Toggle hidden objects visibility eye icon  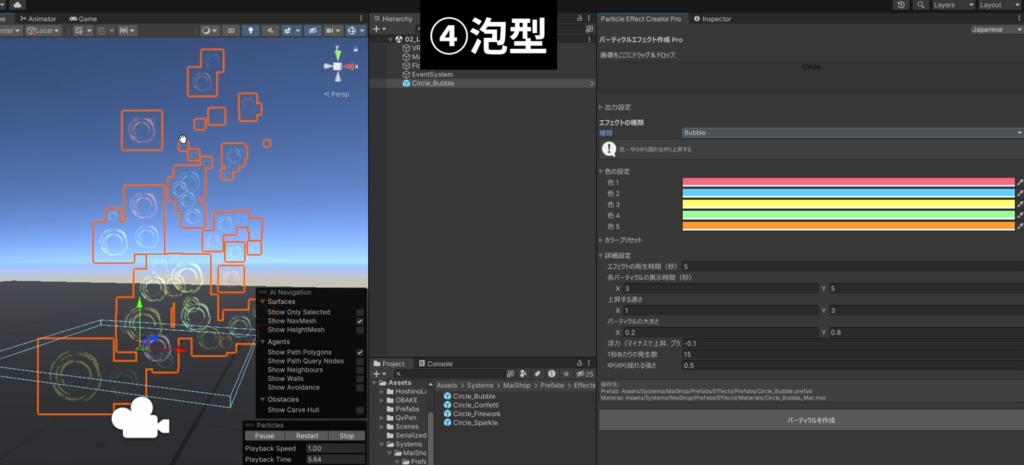coord(313,31)
